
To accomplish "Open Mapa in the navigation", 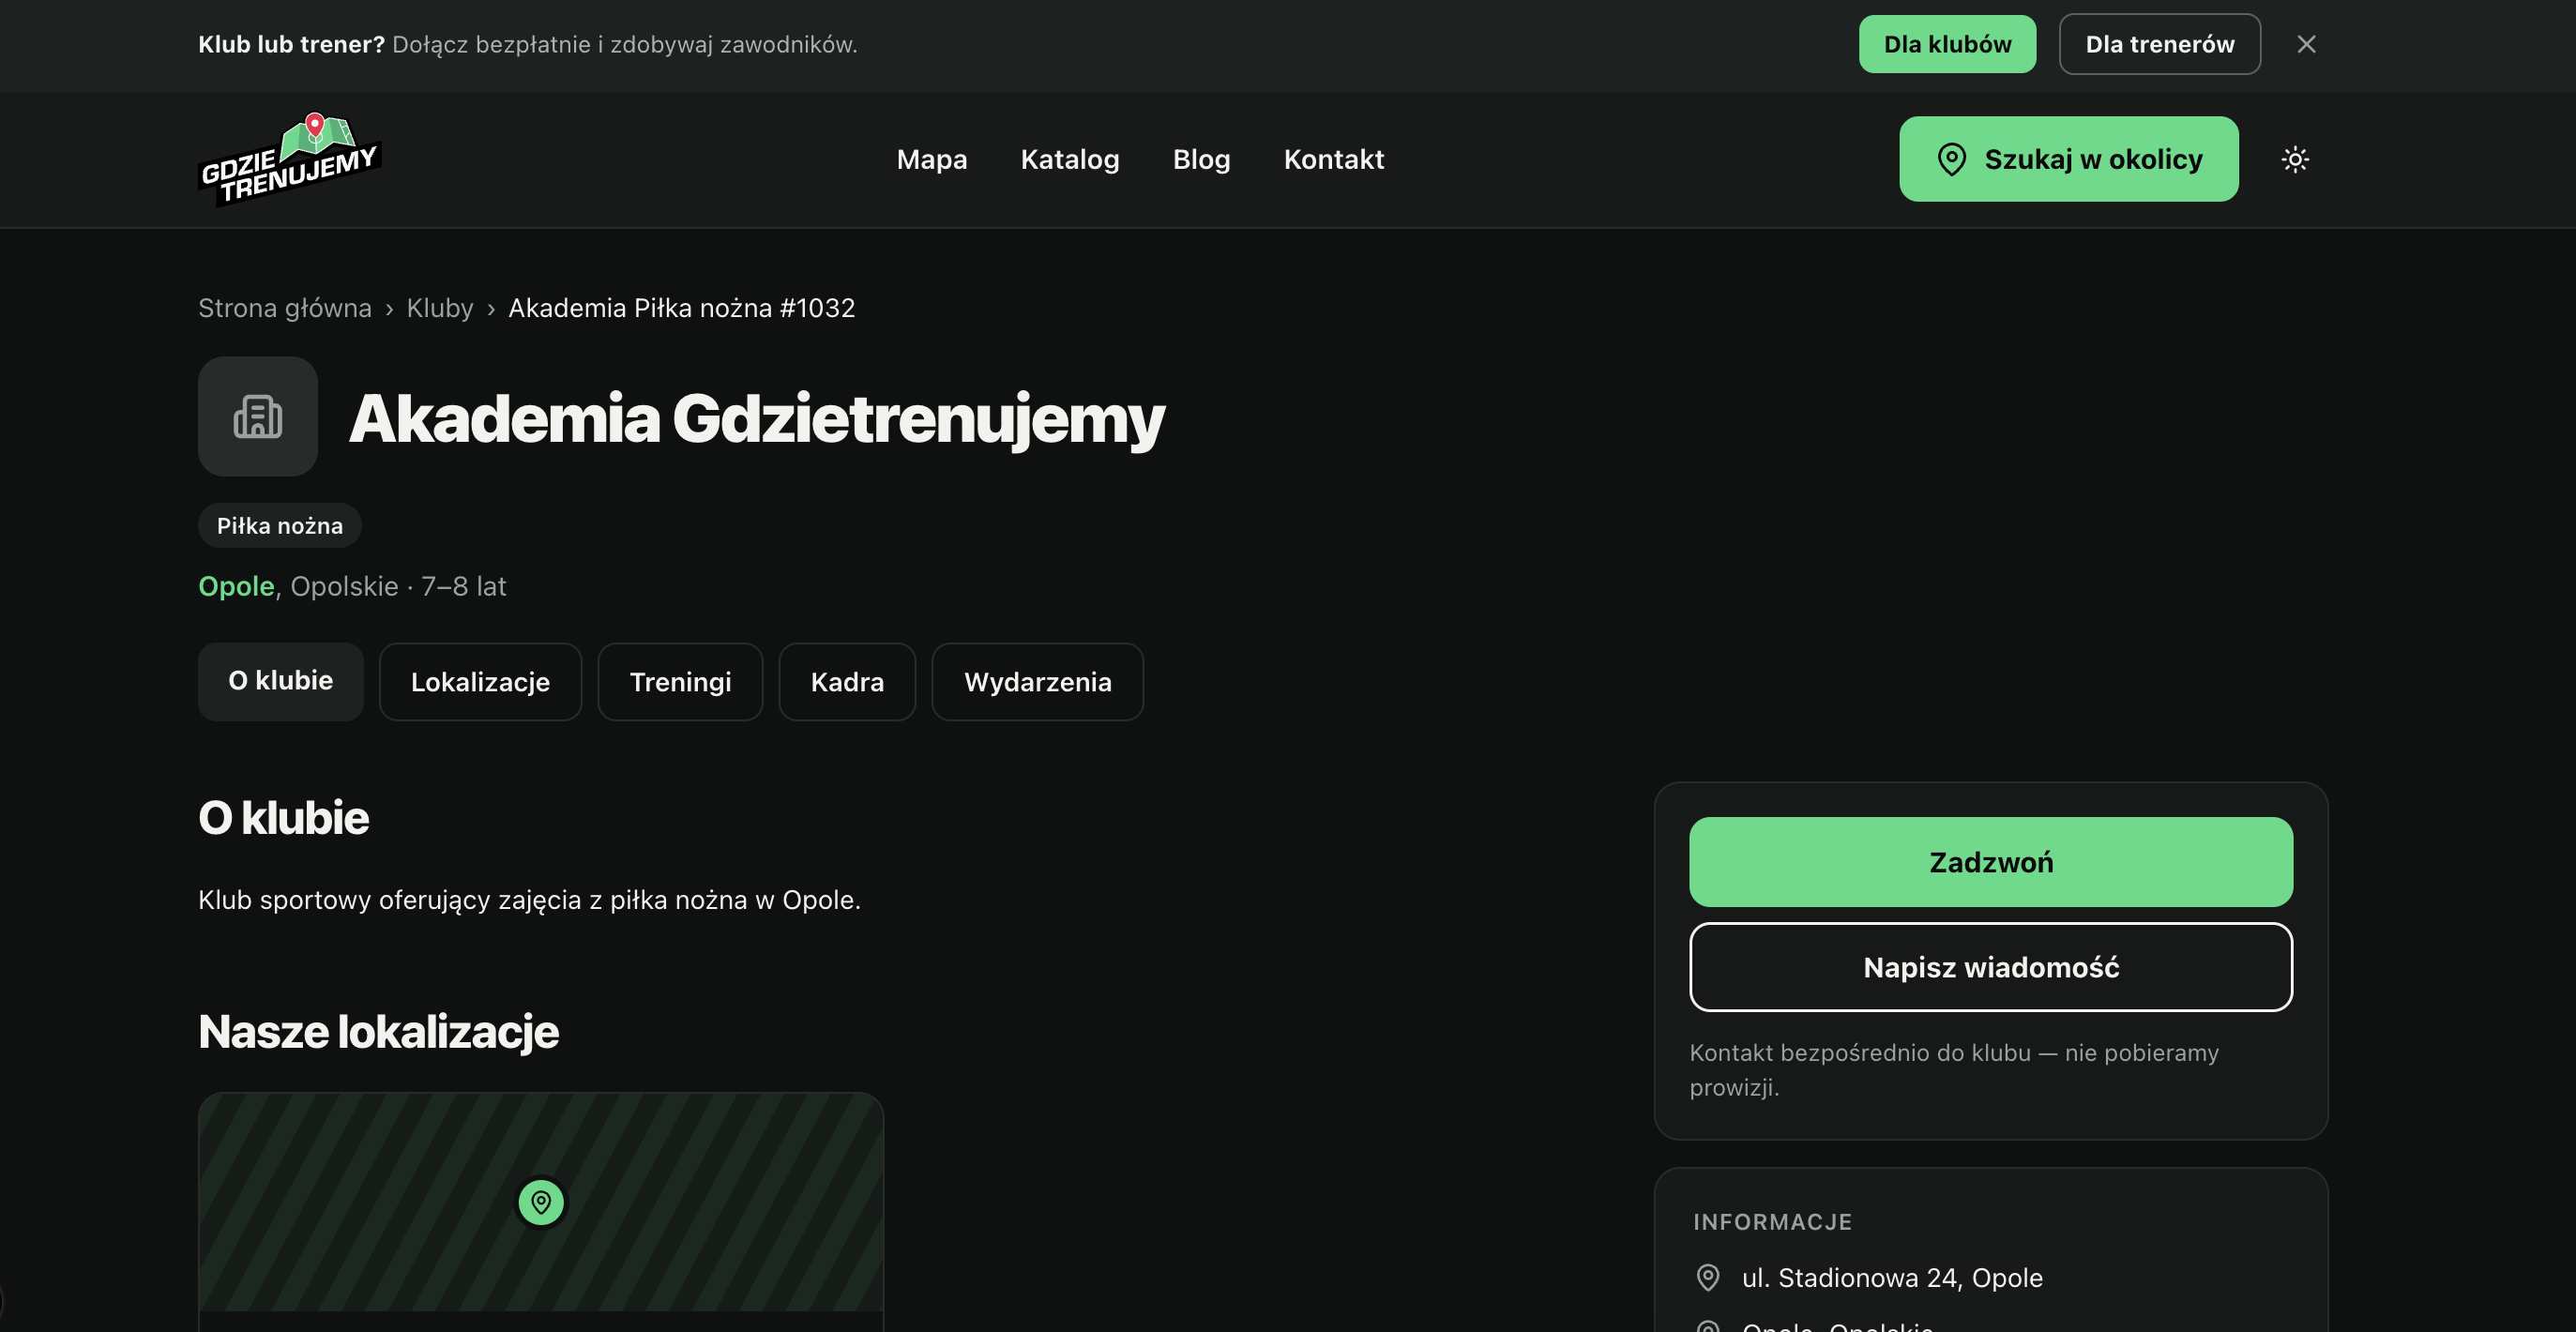I will (x=931, y=159).
